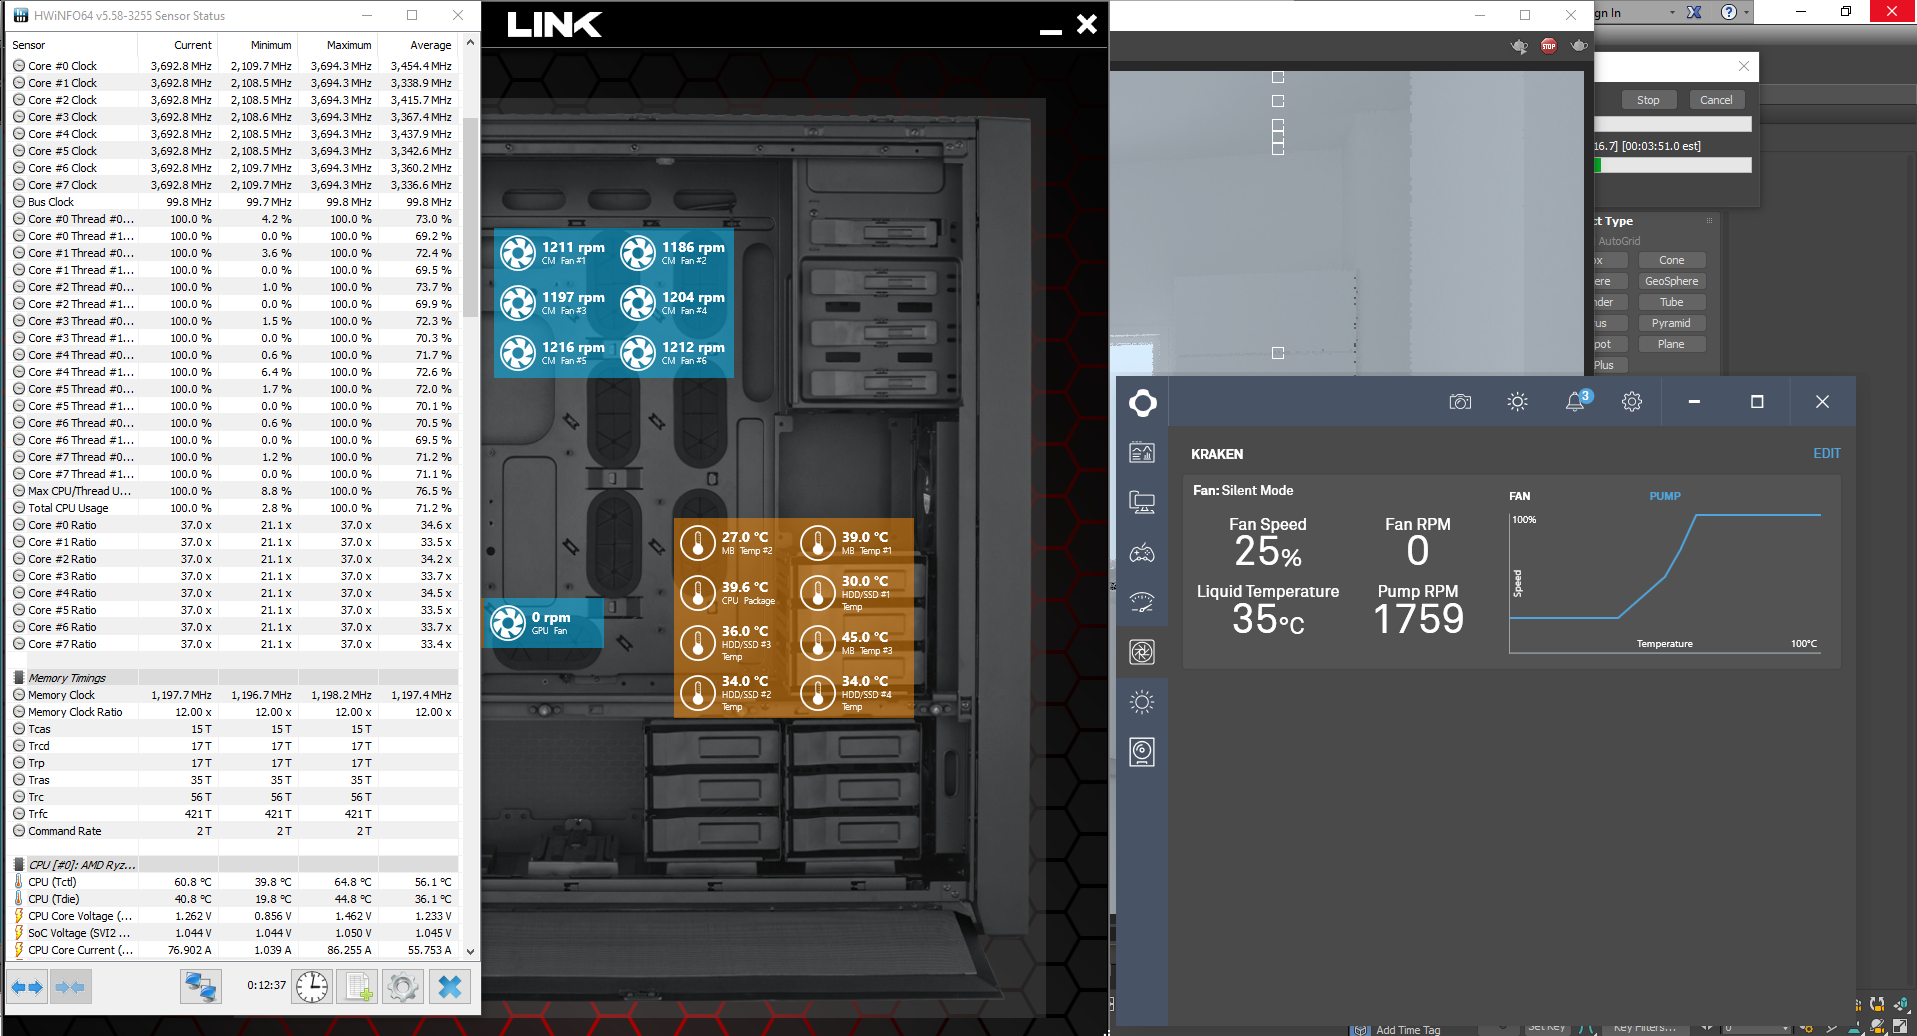Image resolution: width=1917 pixels, height=1036 pixels.
Task: Click green rendering progress bar
Action: 1673,165
